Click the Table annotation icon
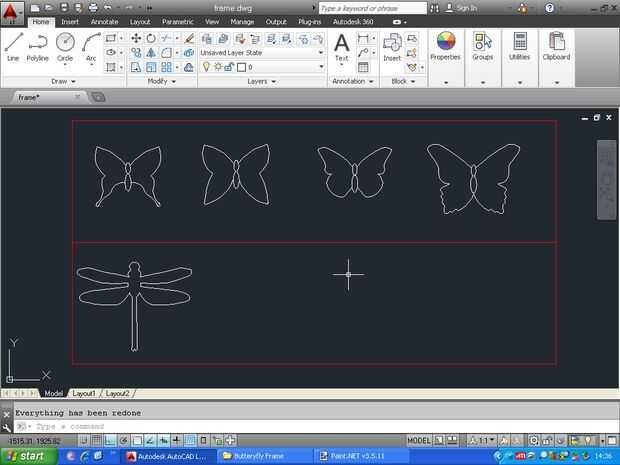This screenshot has height=465, width=620. 363,67
